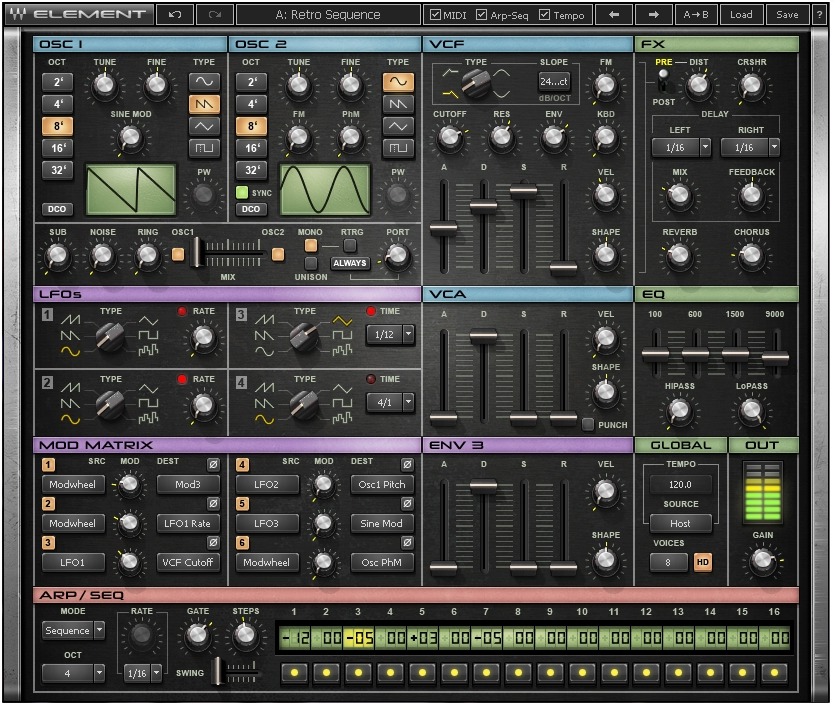834x707 pixels.
Task: Click the Save button
Action: [x=787, y=15]
